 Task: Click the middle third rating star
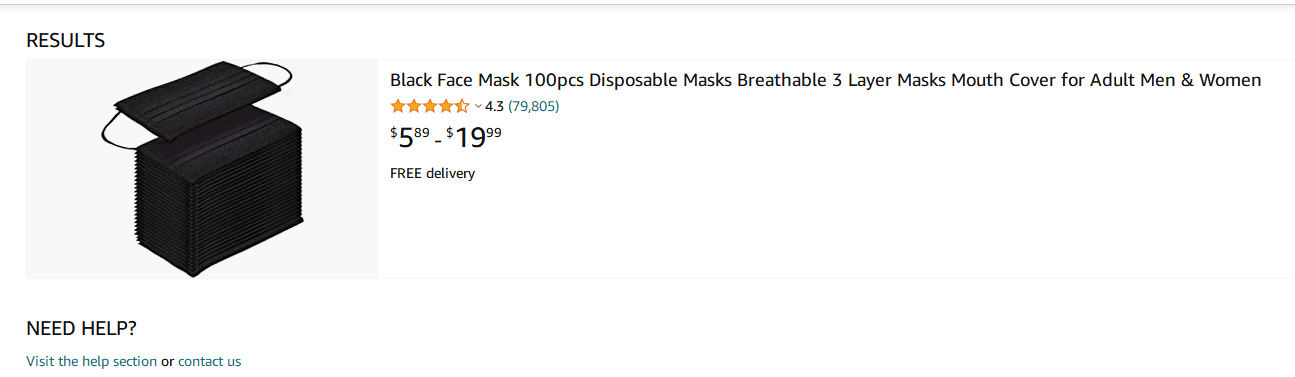coord(429,106)
